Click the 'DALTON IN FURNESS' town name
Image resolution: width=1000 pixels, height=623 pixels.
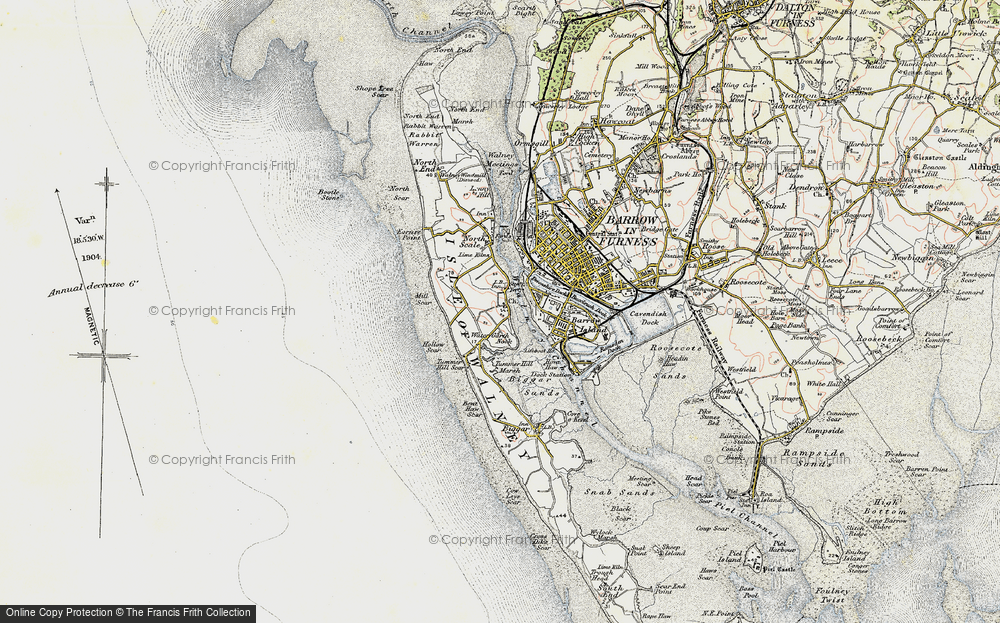(x=793, y=15)
